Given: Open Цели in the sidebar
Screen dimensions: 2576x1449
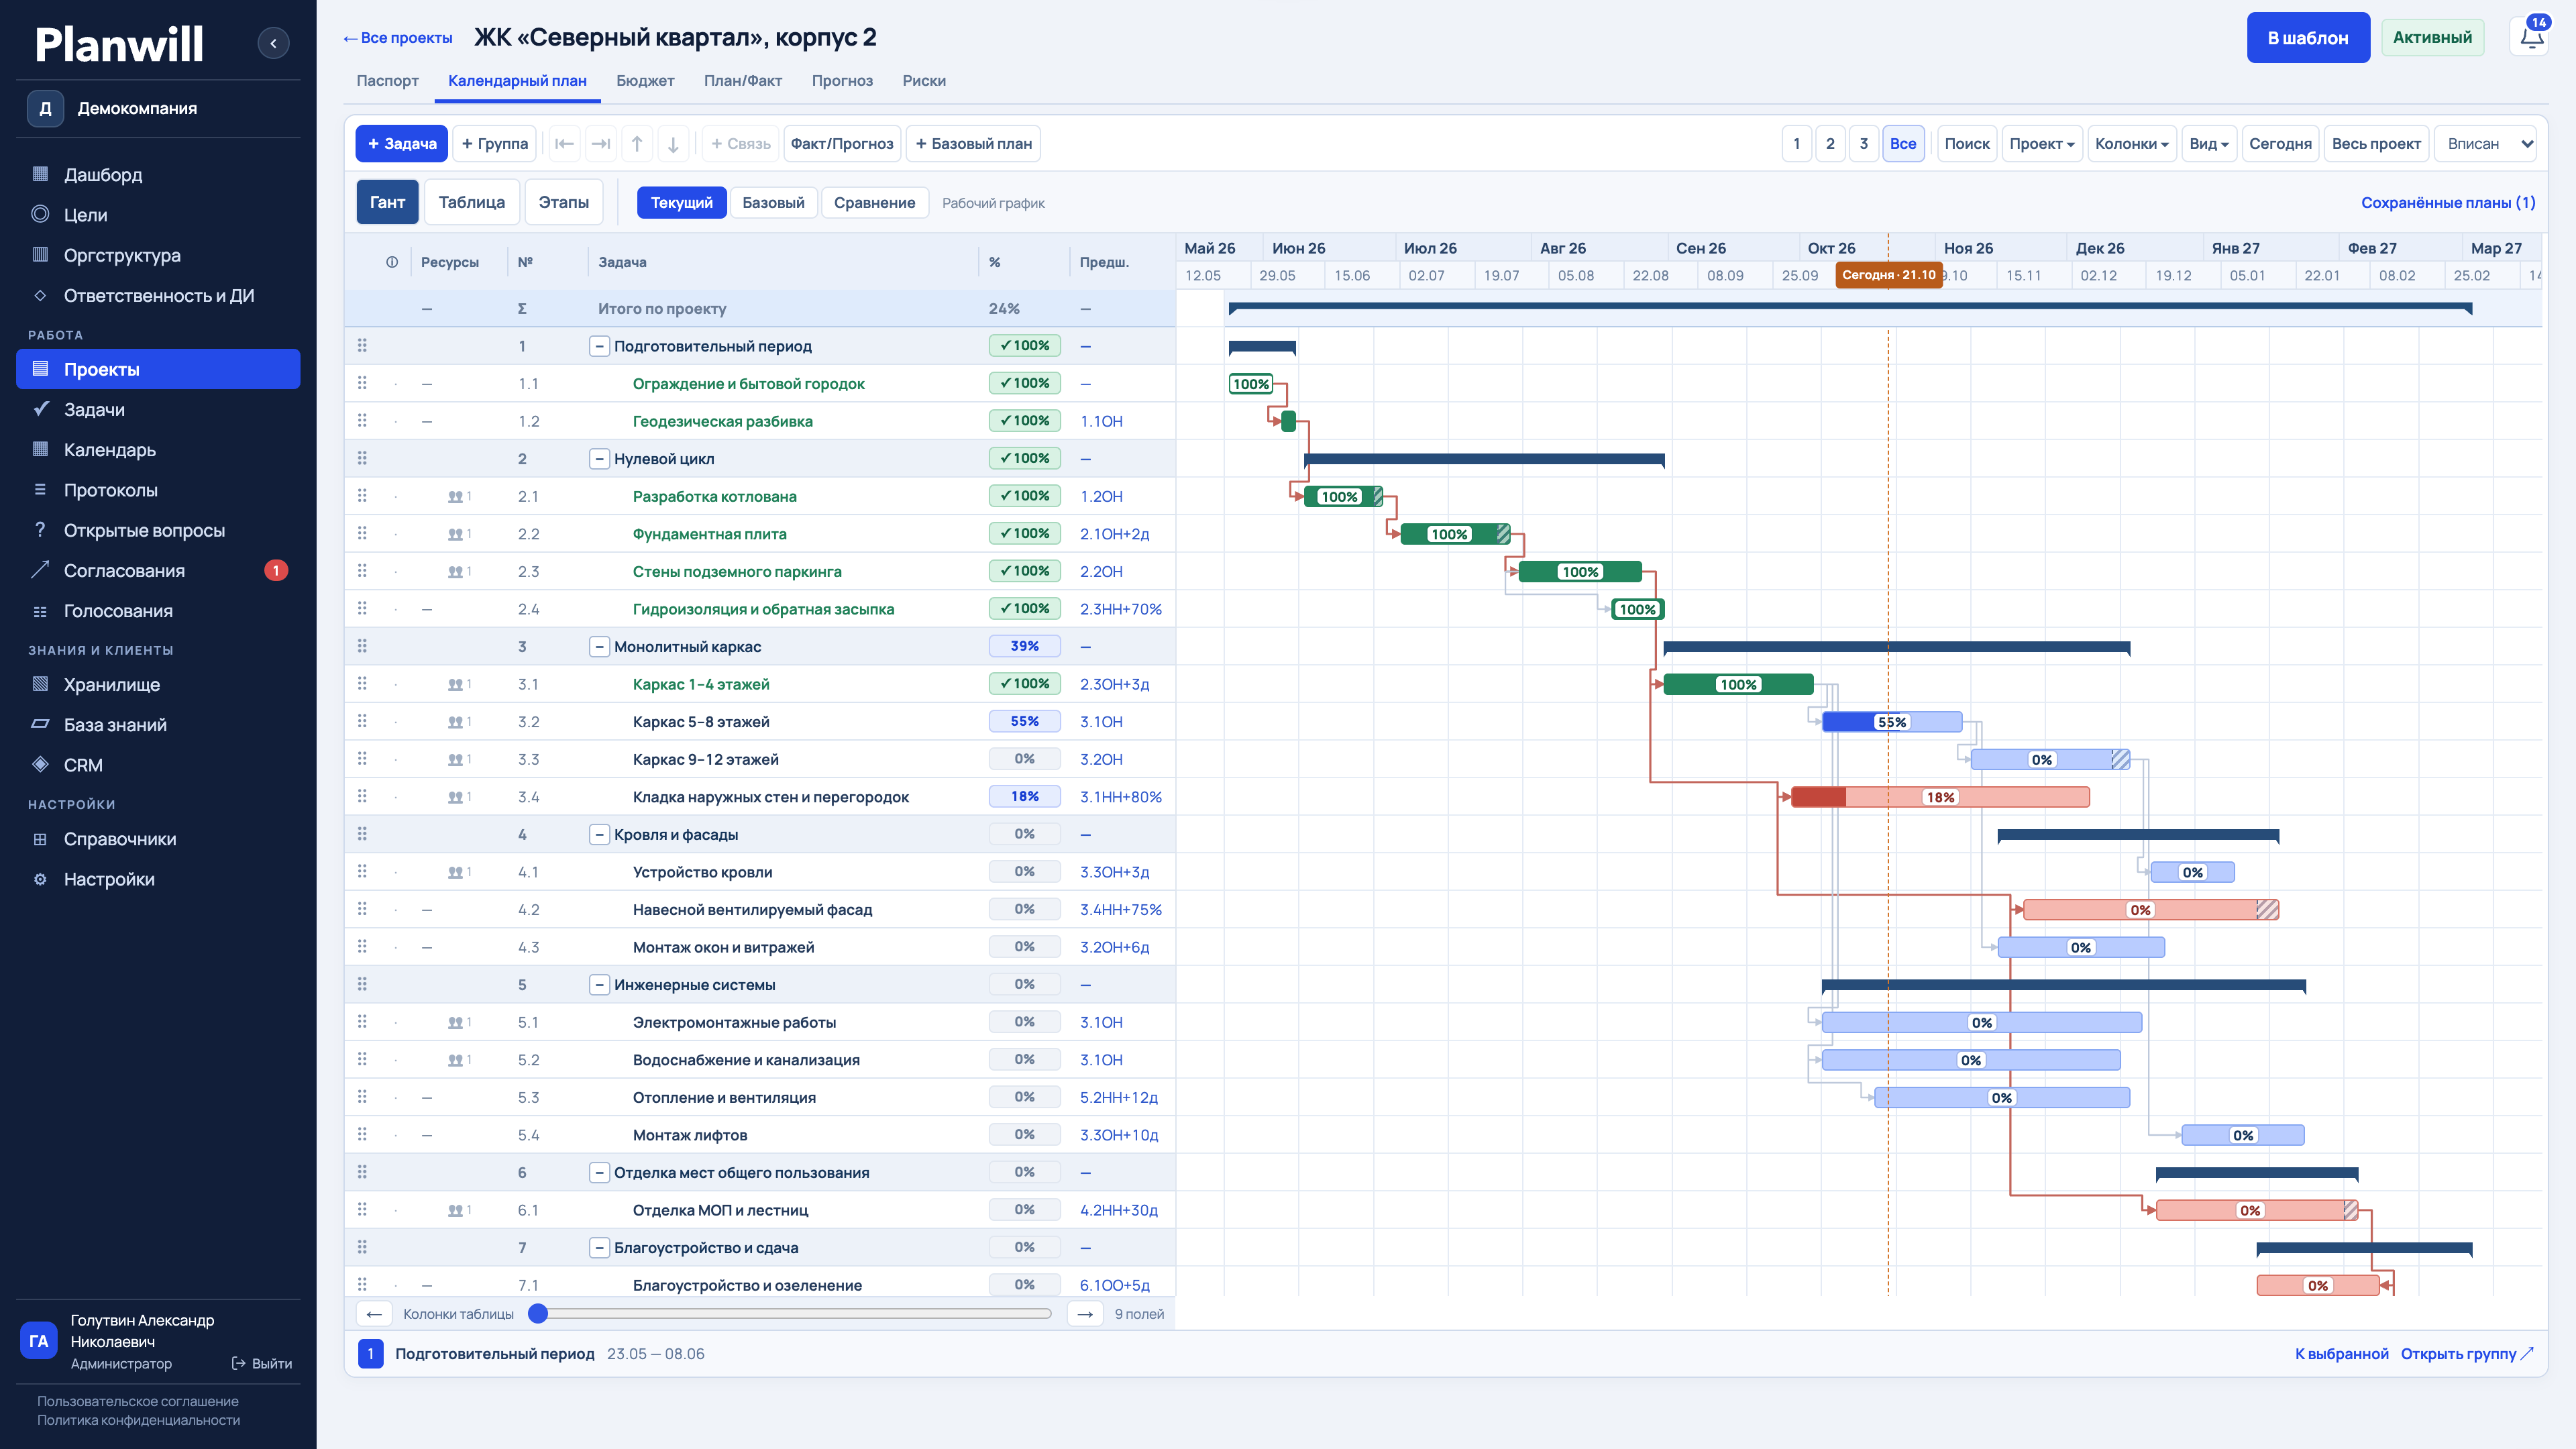Looking at the screenshot, I should (x=158, y=214).
